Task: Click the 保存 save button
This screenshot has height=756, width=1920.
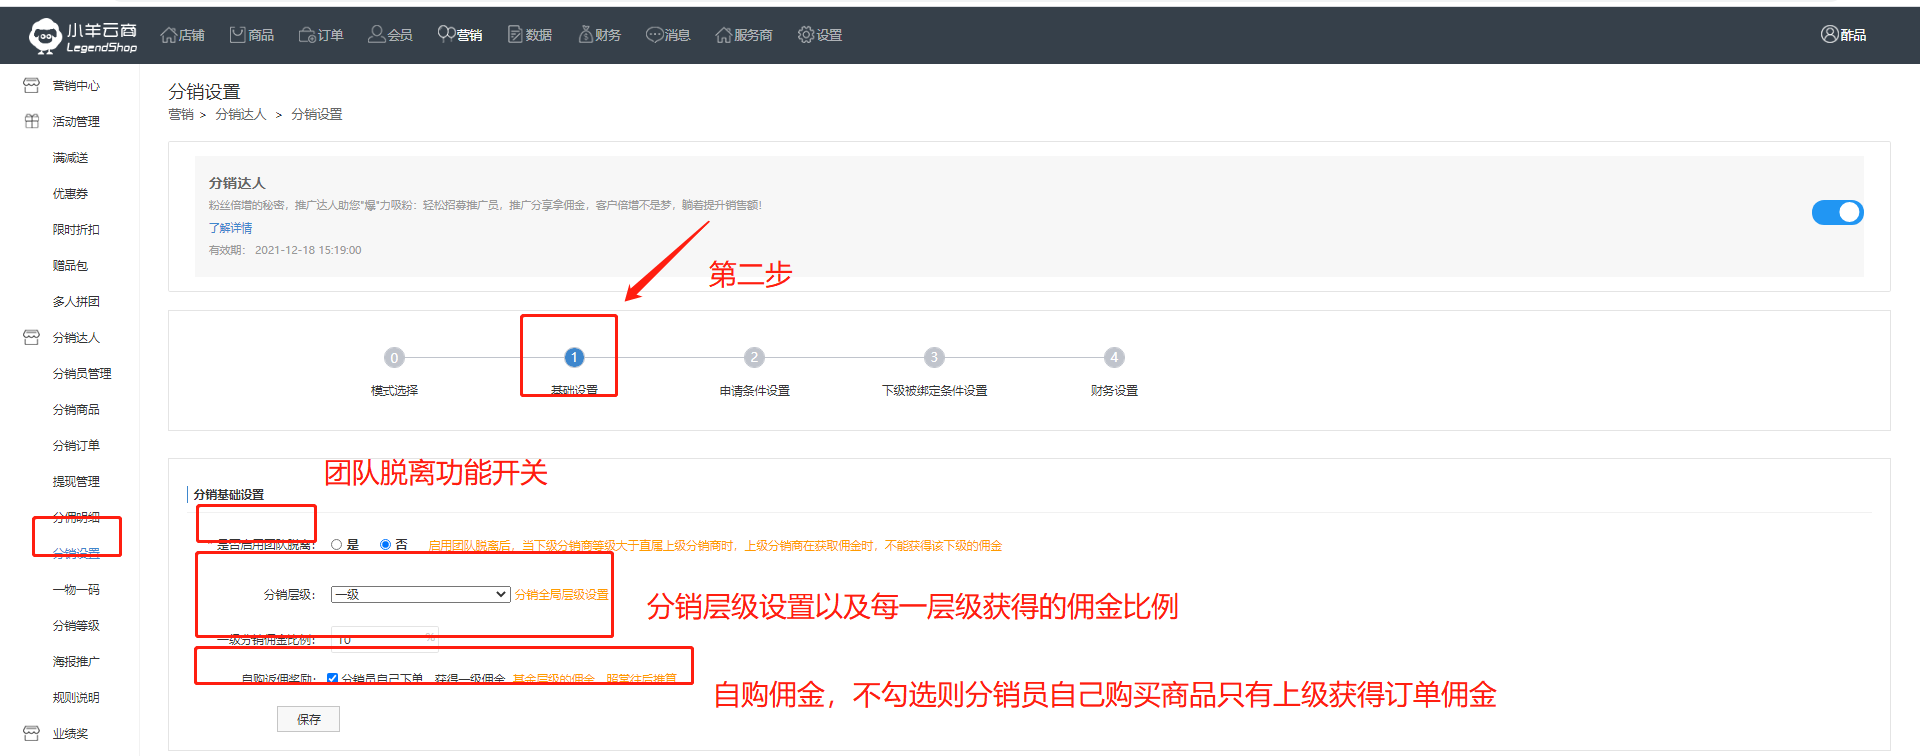Action: 308,719
